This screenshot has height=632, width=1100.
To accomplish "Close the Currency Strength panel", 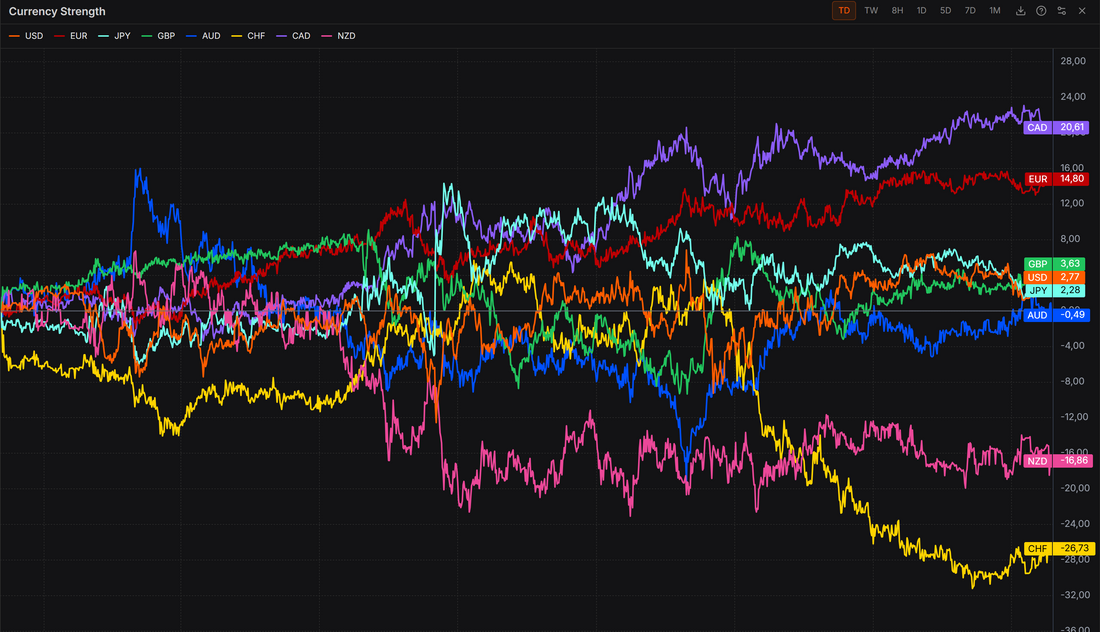I will tap(1082, 11).
